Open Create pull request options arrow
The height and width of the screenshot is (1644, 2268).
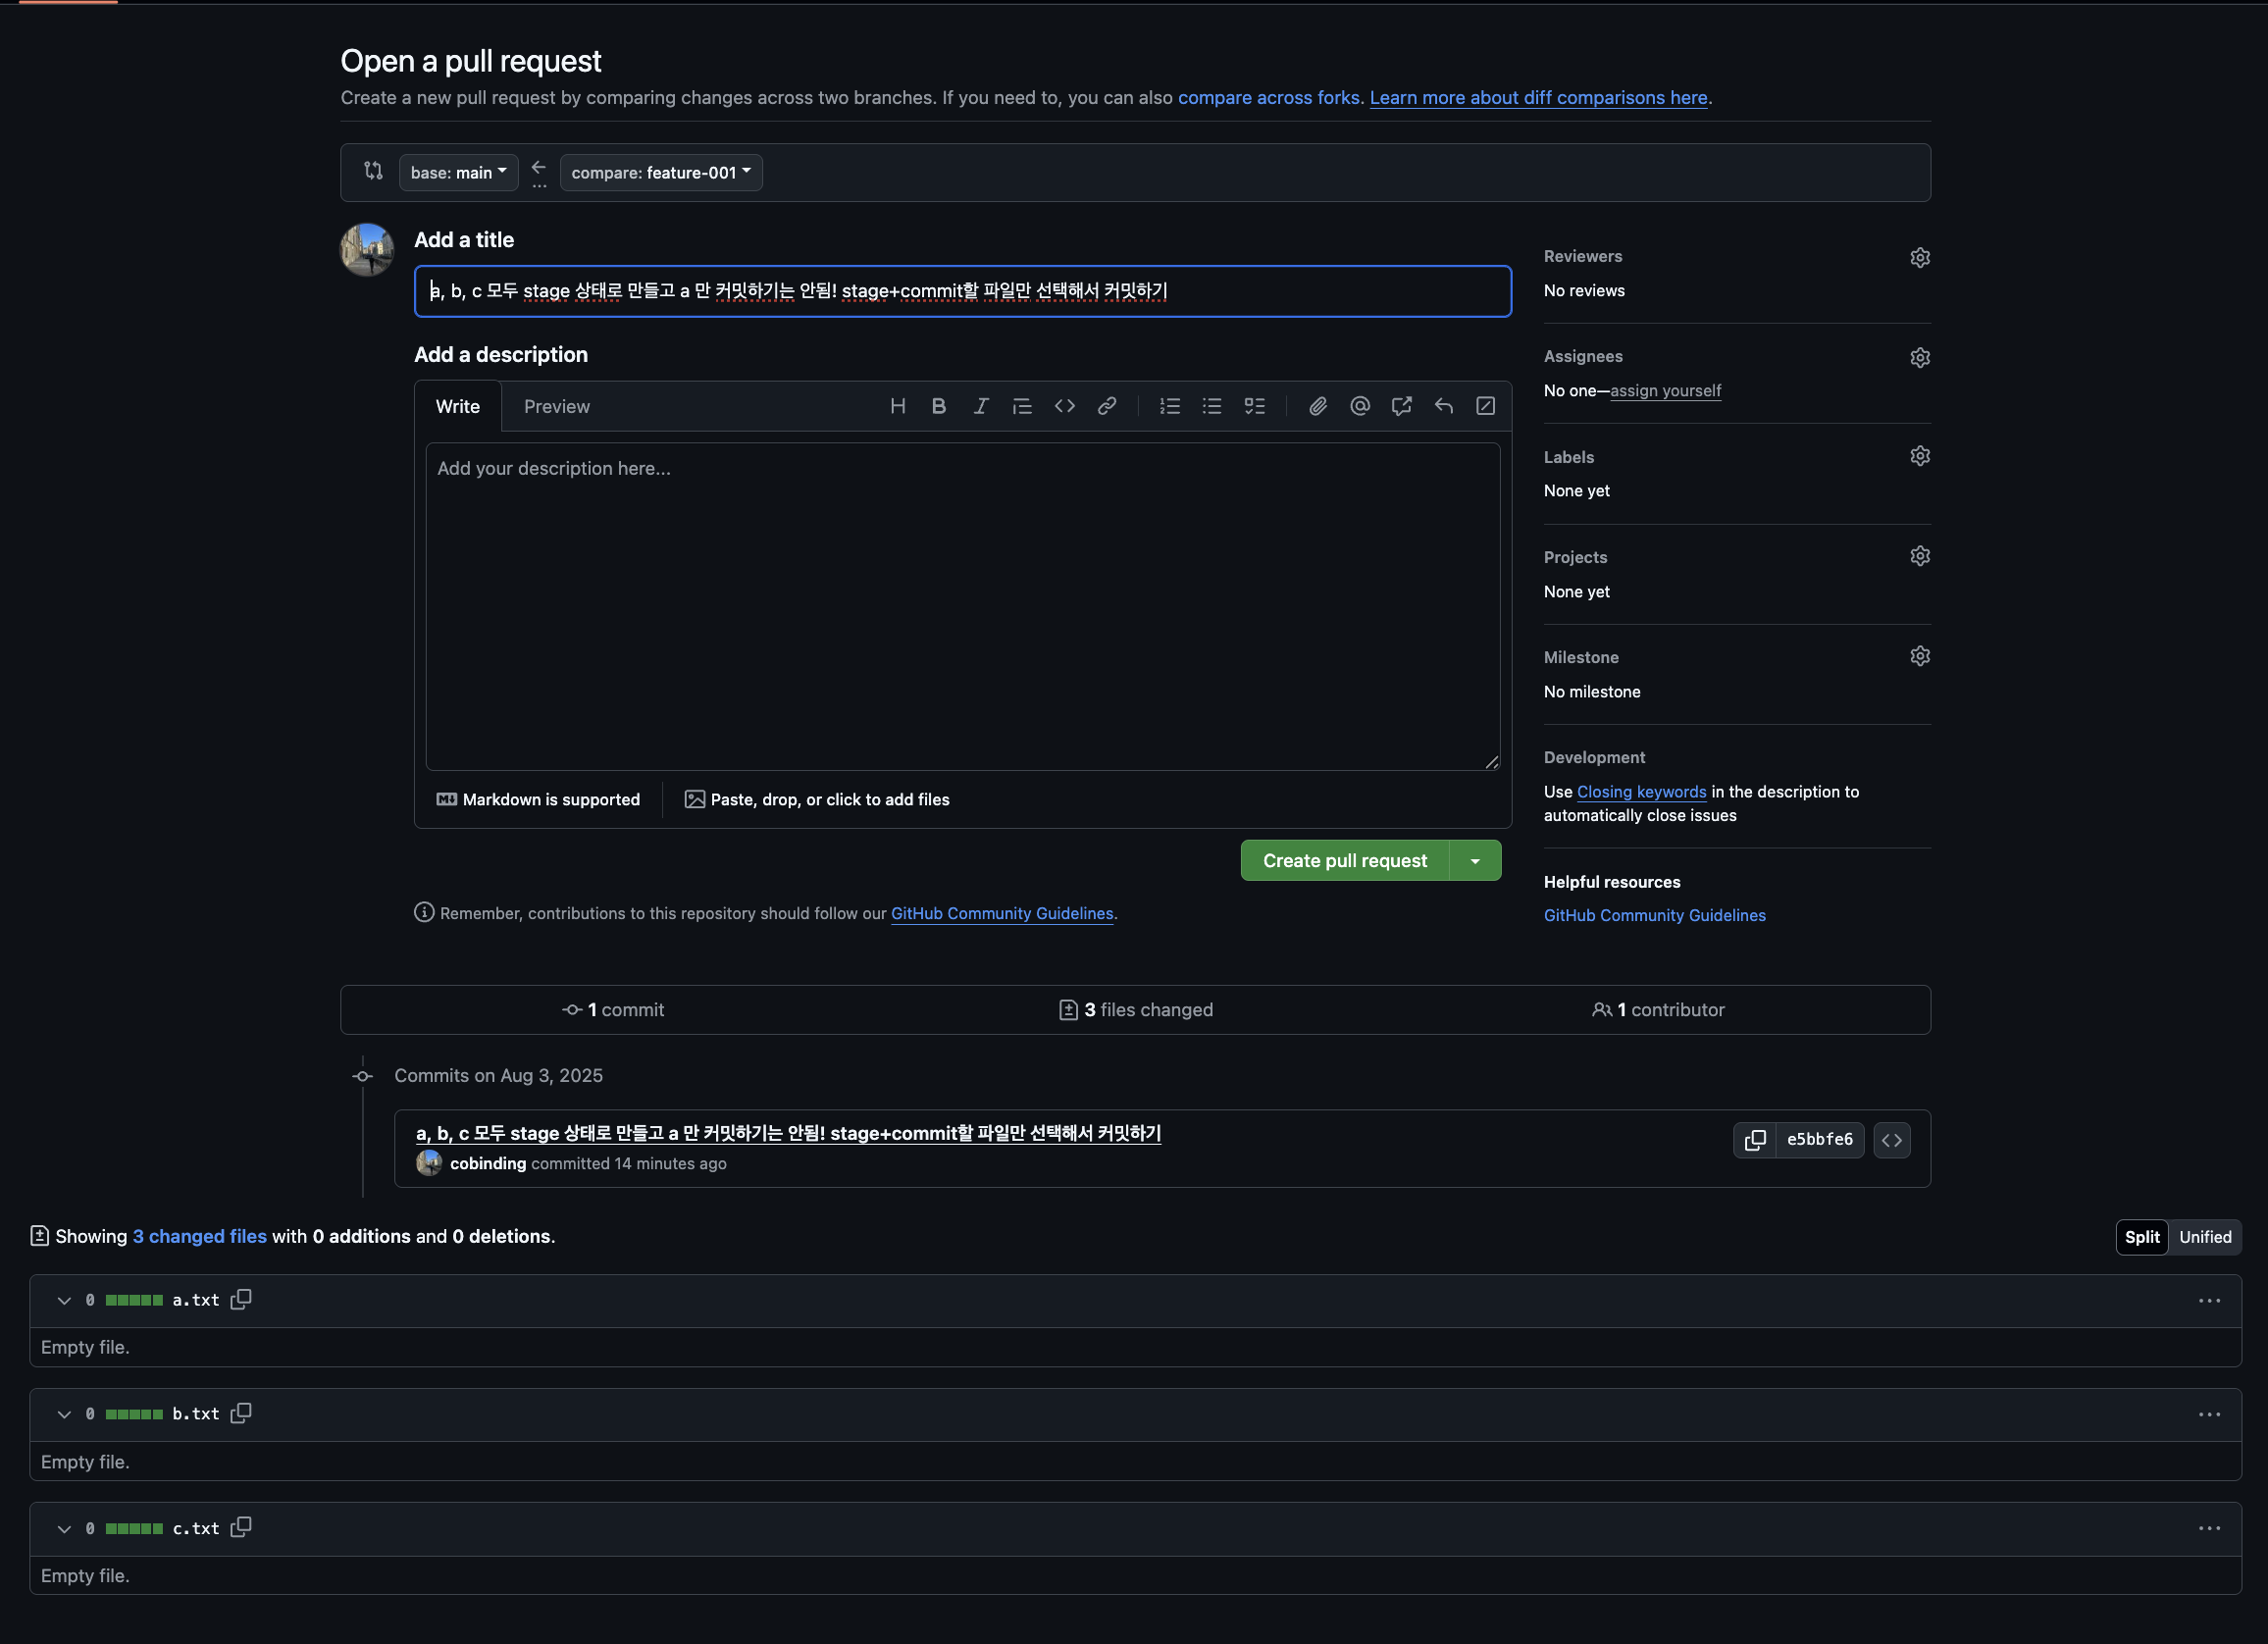coord(1475,861)
